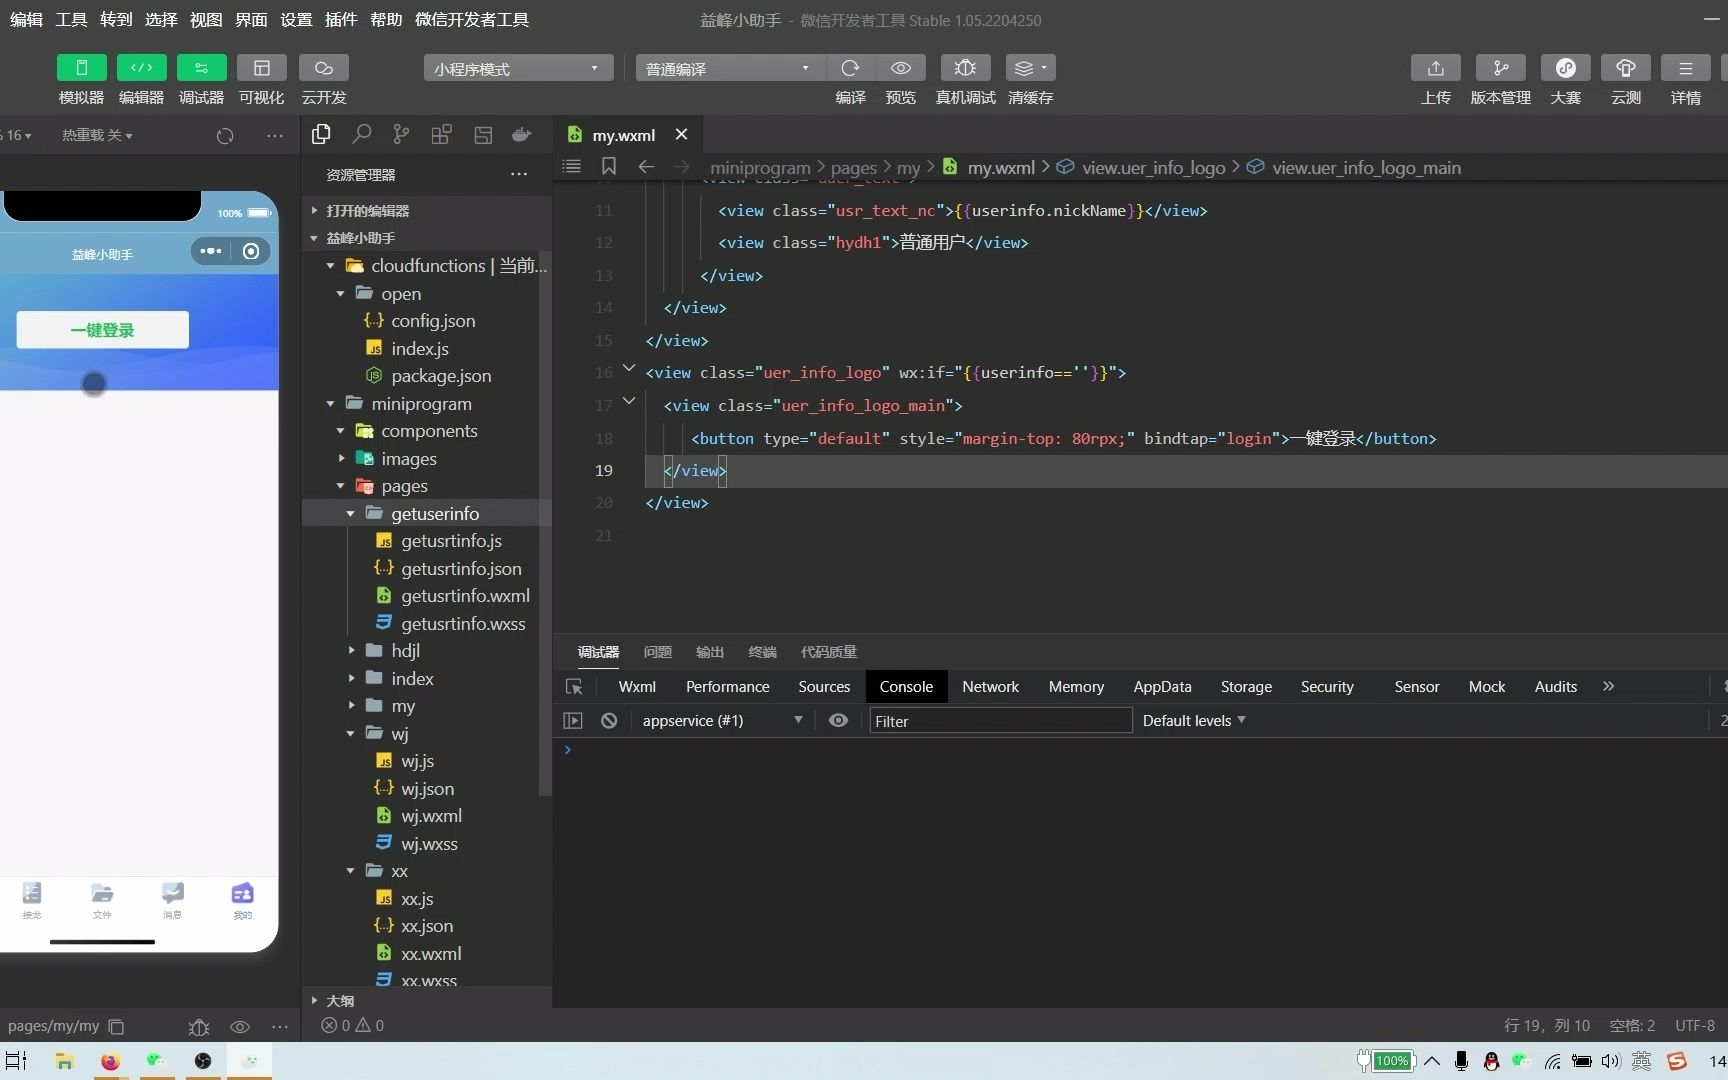Show more debugger tabs chevron
The width and height of the screenshot is (1728, 1080).
[1608, 686]
